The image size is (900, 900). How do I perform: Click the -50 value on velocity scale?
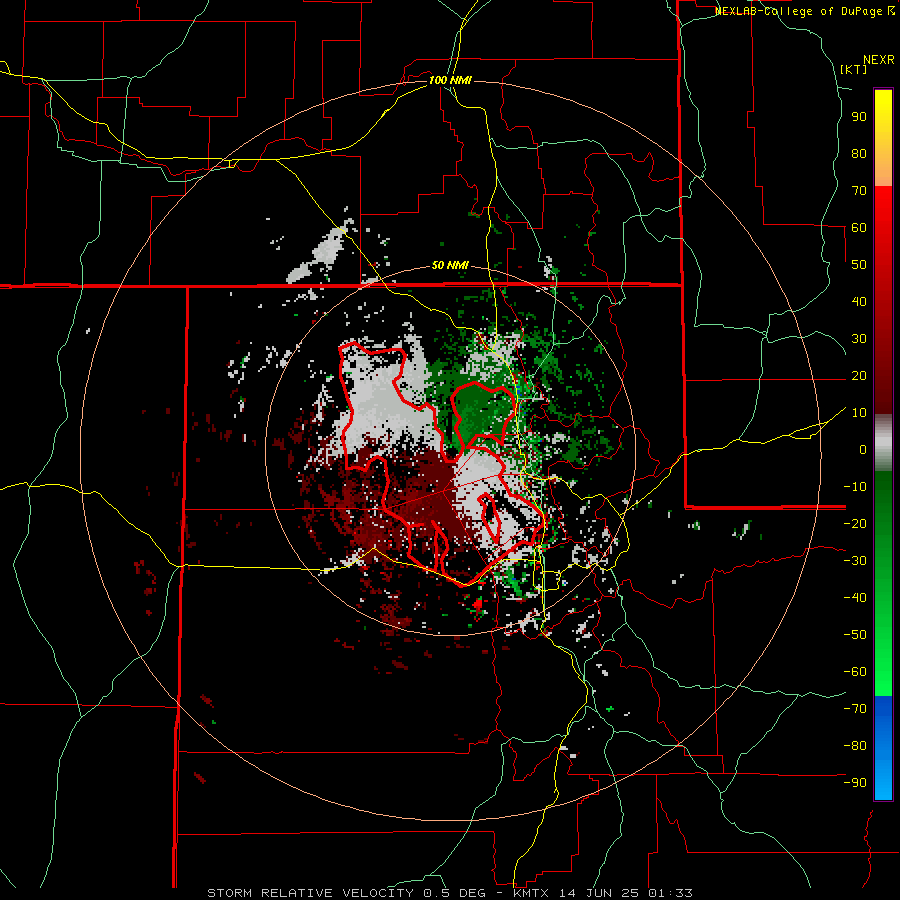click(x=855, y=635)
